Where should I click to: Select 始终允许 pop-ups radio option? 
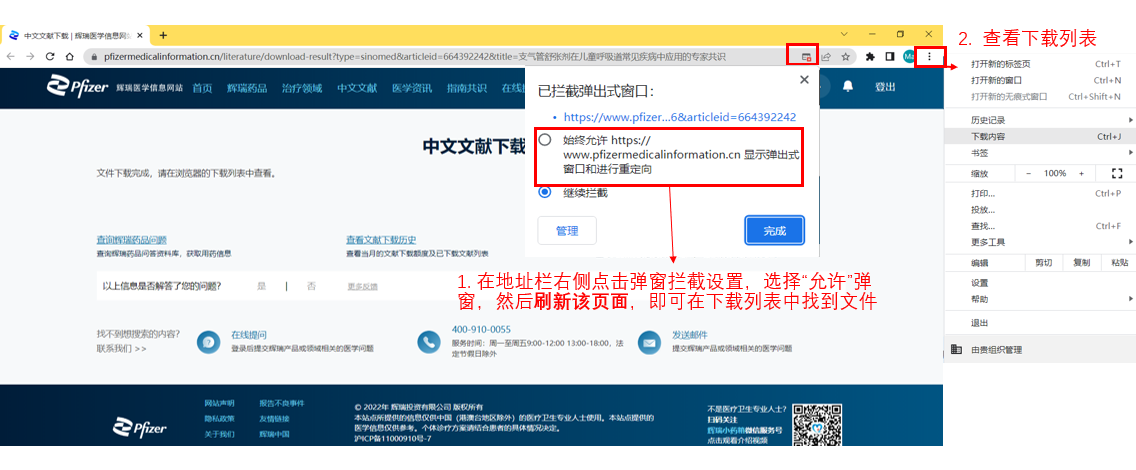coord(545,139)
